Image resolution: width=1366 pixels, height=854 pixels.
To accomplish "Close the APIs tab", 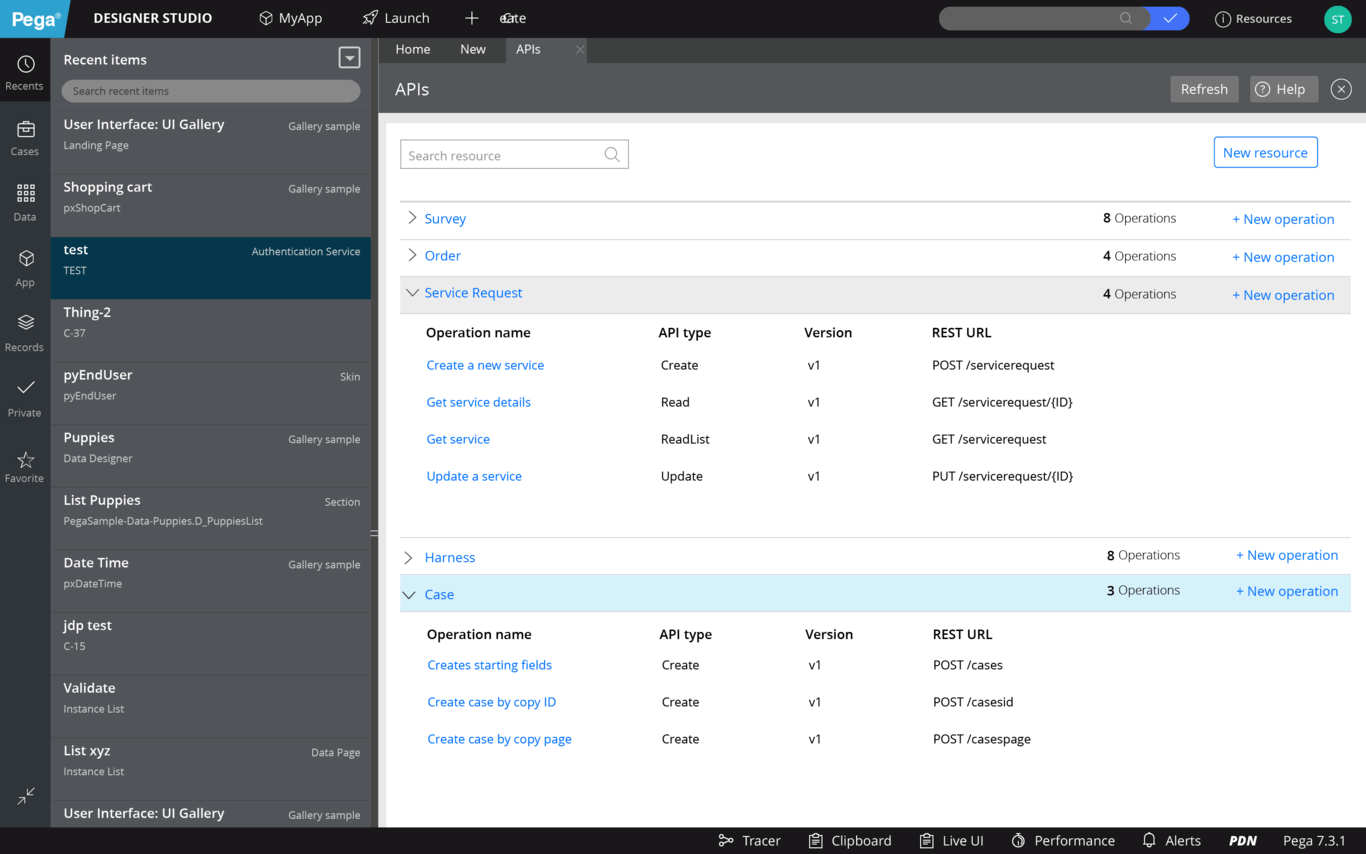I will coord(580,49).
